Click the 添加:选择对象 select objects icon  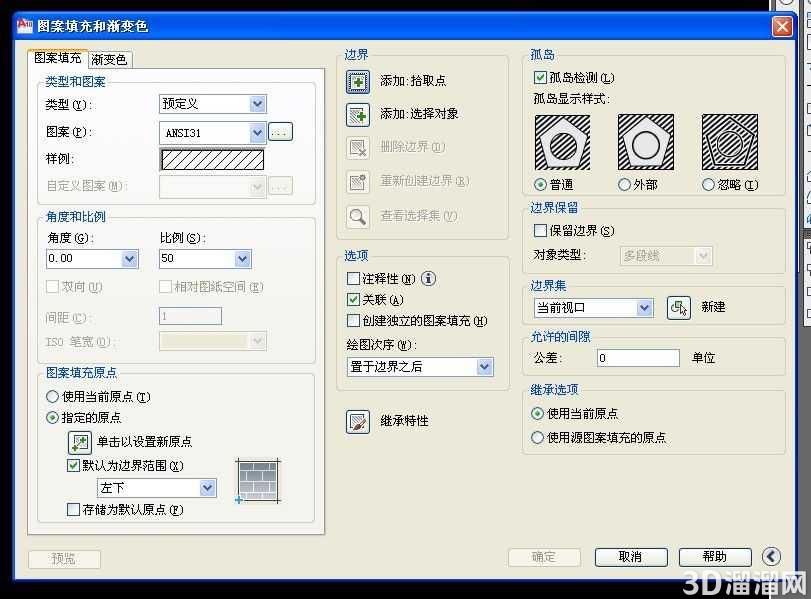[x=358, y=115]
